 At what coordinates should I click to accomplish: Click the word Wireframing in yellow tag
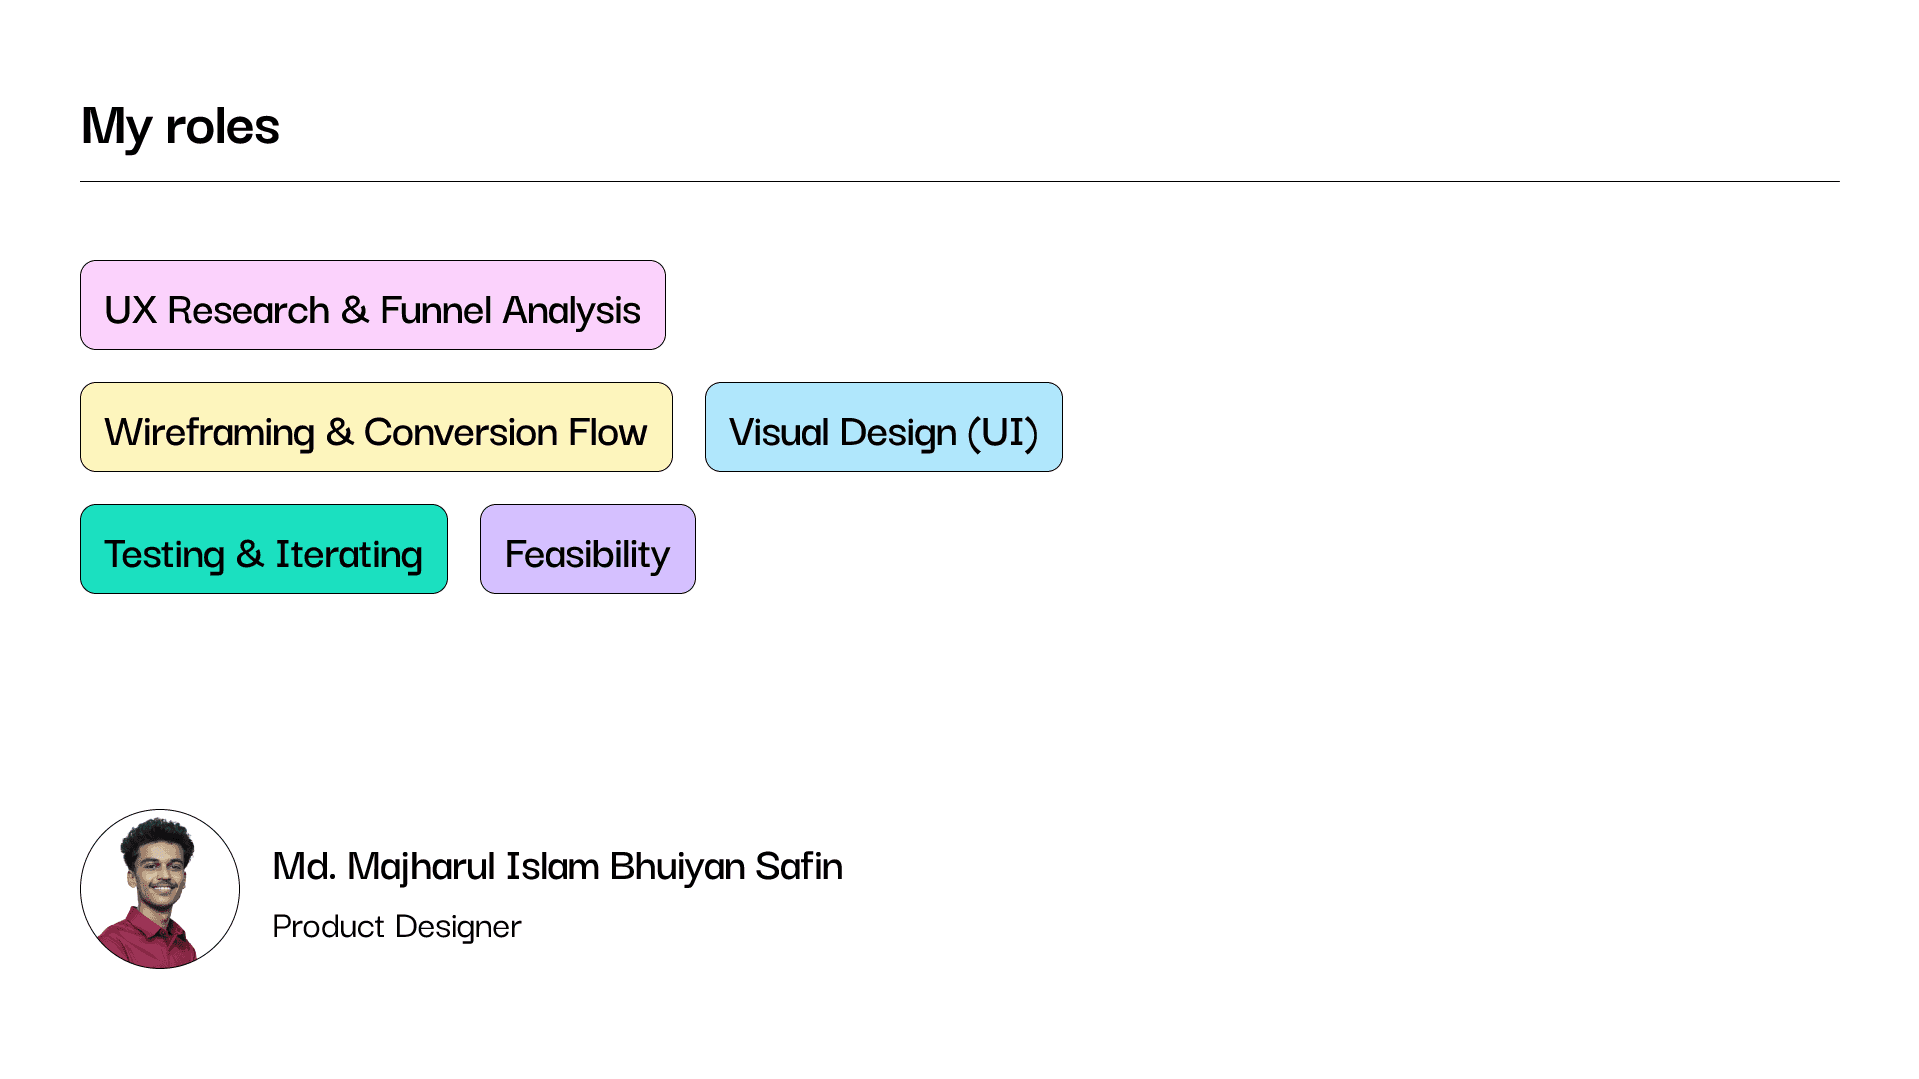[x=209, y=433]
